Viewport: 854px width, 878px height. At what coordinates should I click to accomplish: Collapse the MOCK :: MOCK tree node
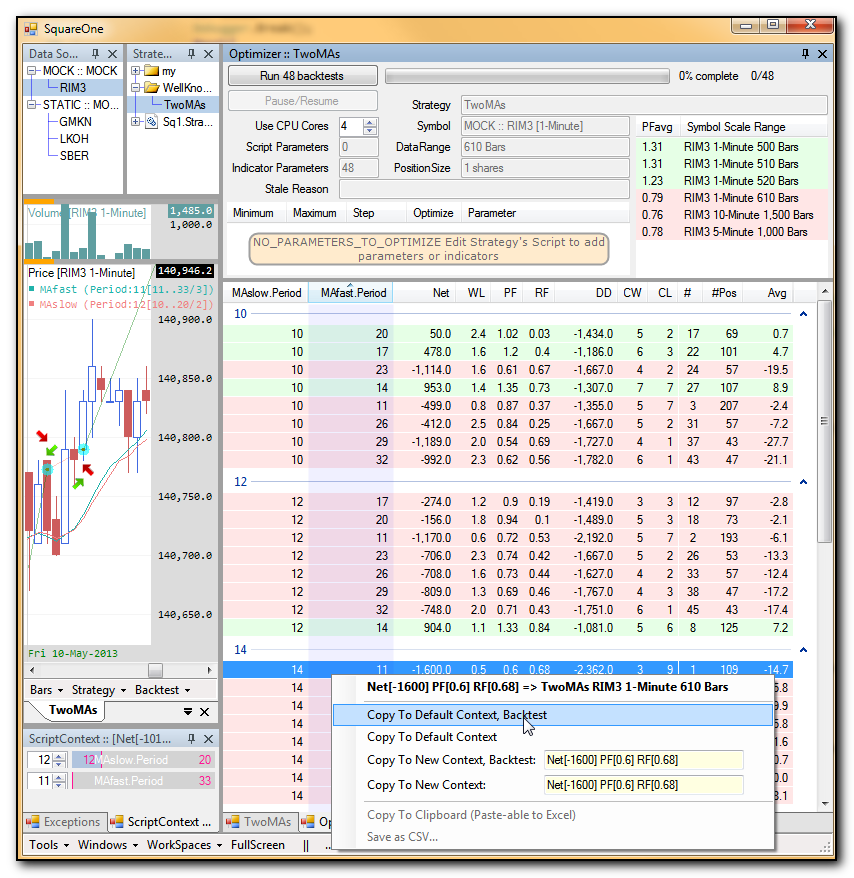point(32,71)
